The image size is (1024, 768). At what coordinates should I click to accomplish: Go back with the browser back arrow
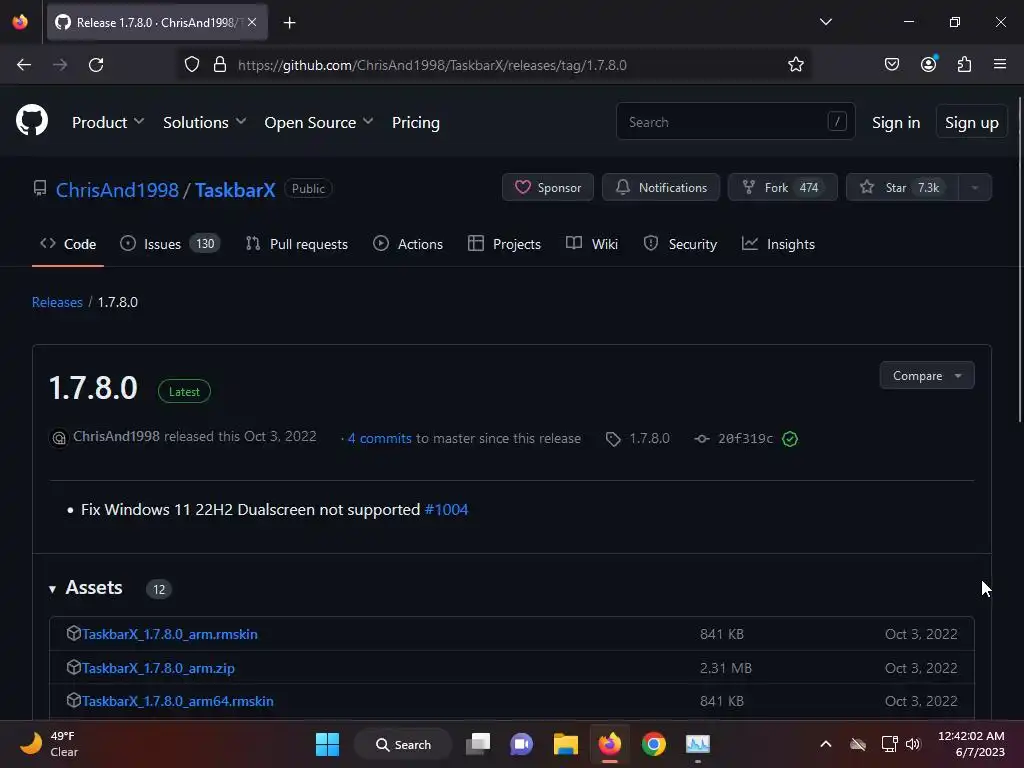tap(24, 65)
